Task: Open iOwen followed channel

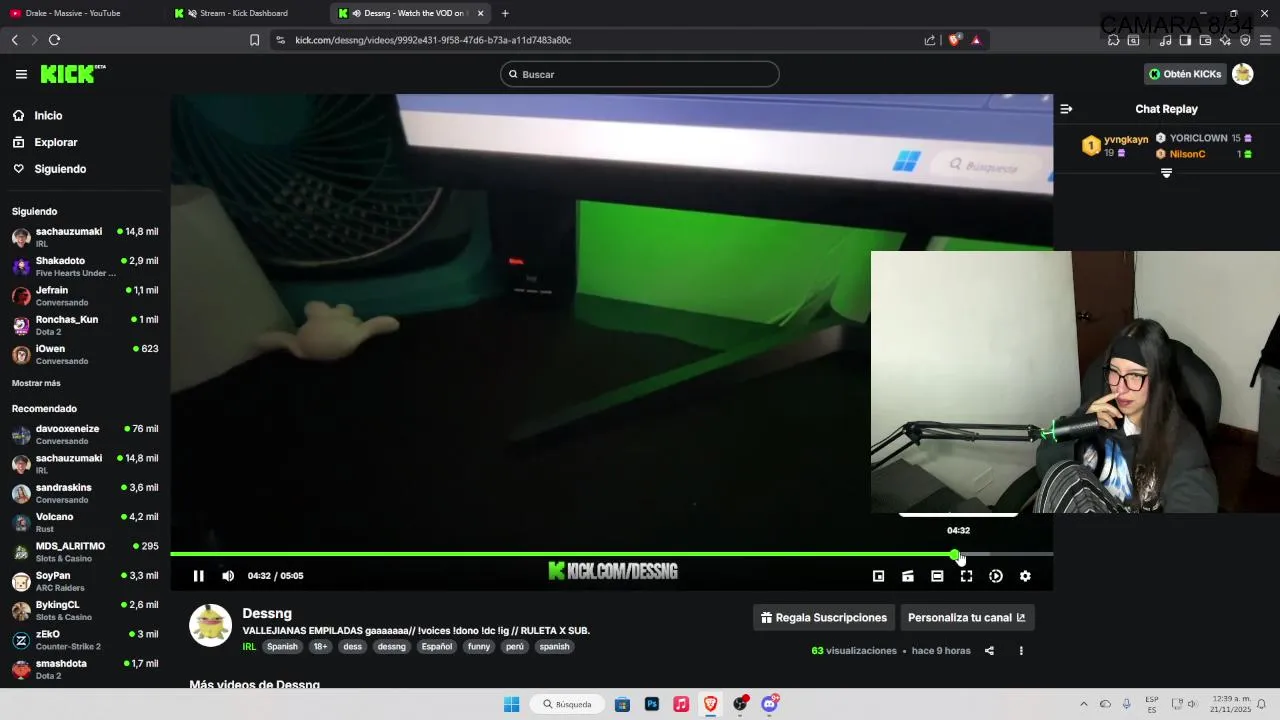Action: click(85, 354)
